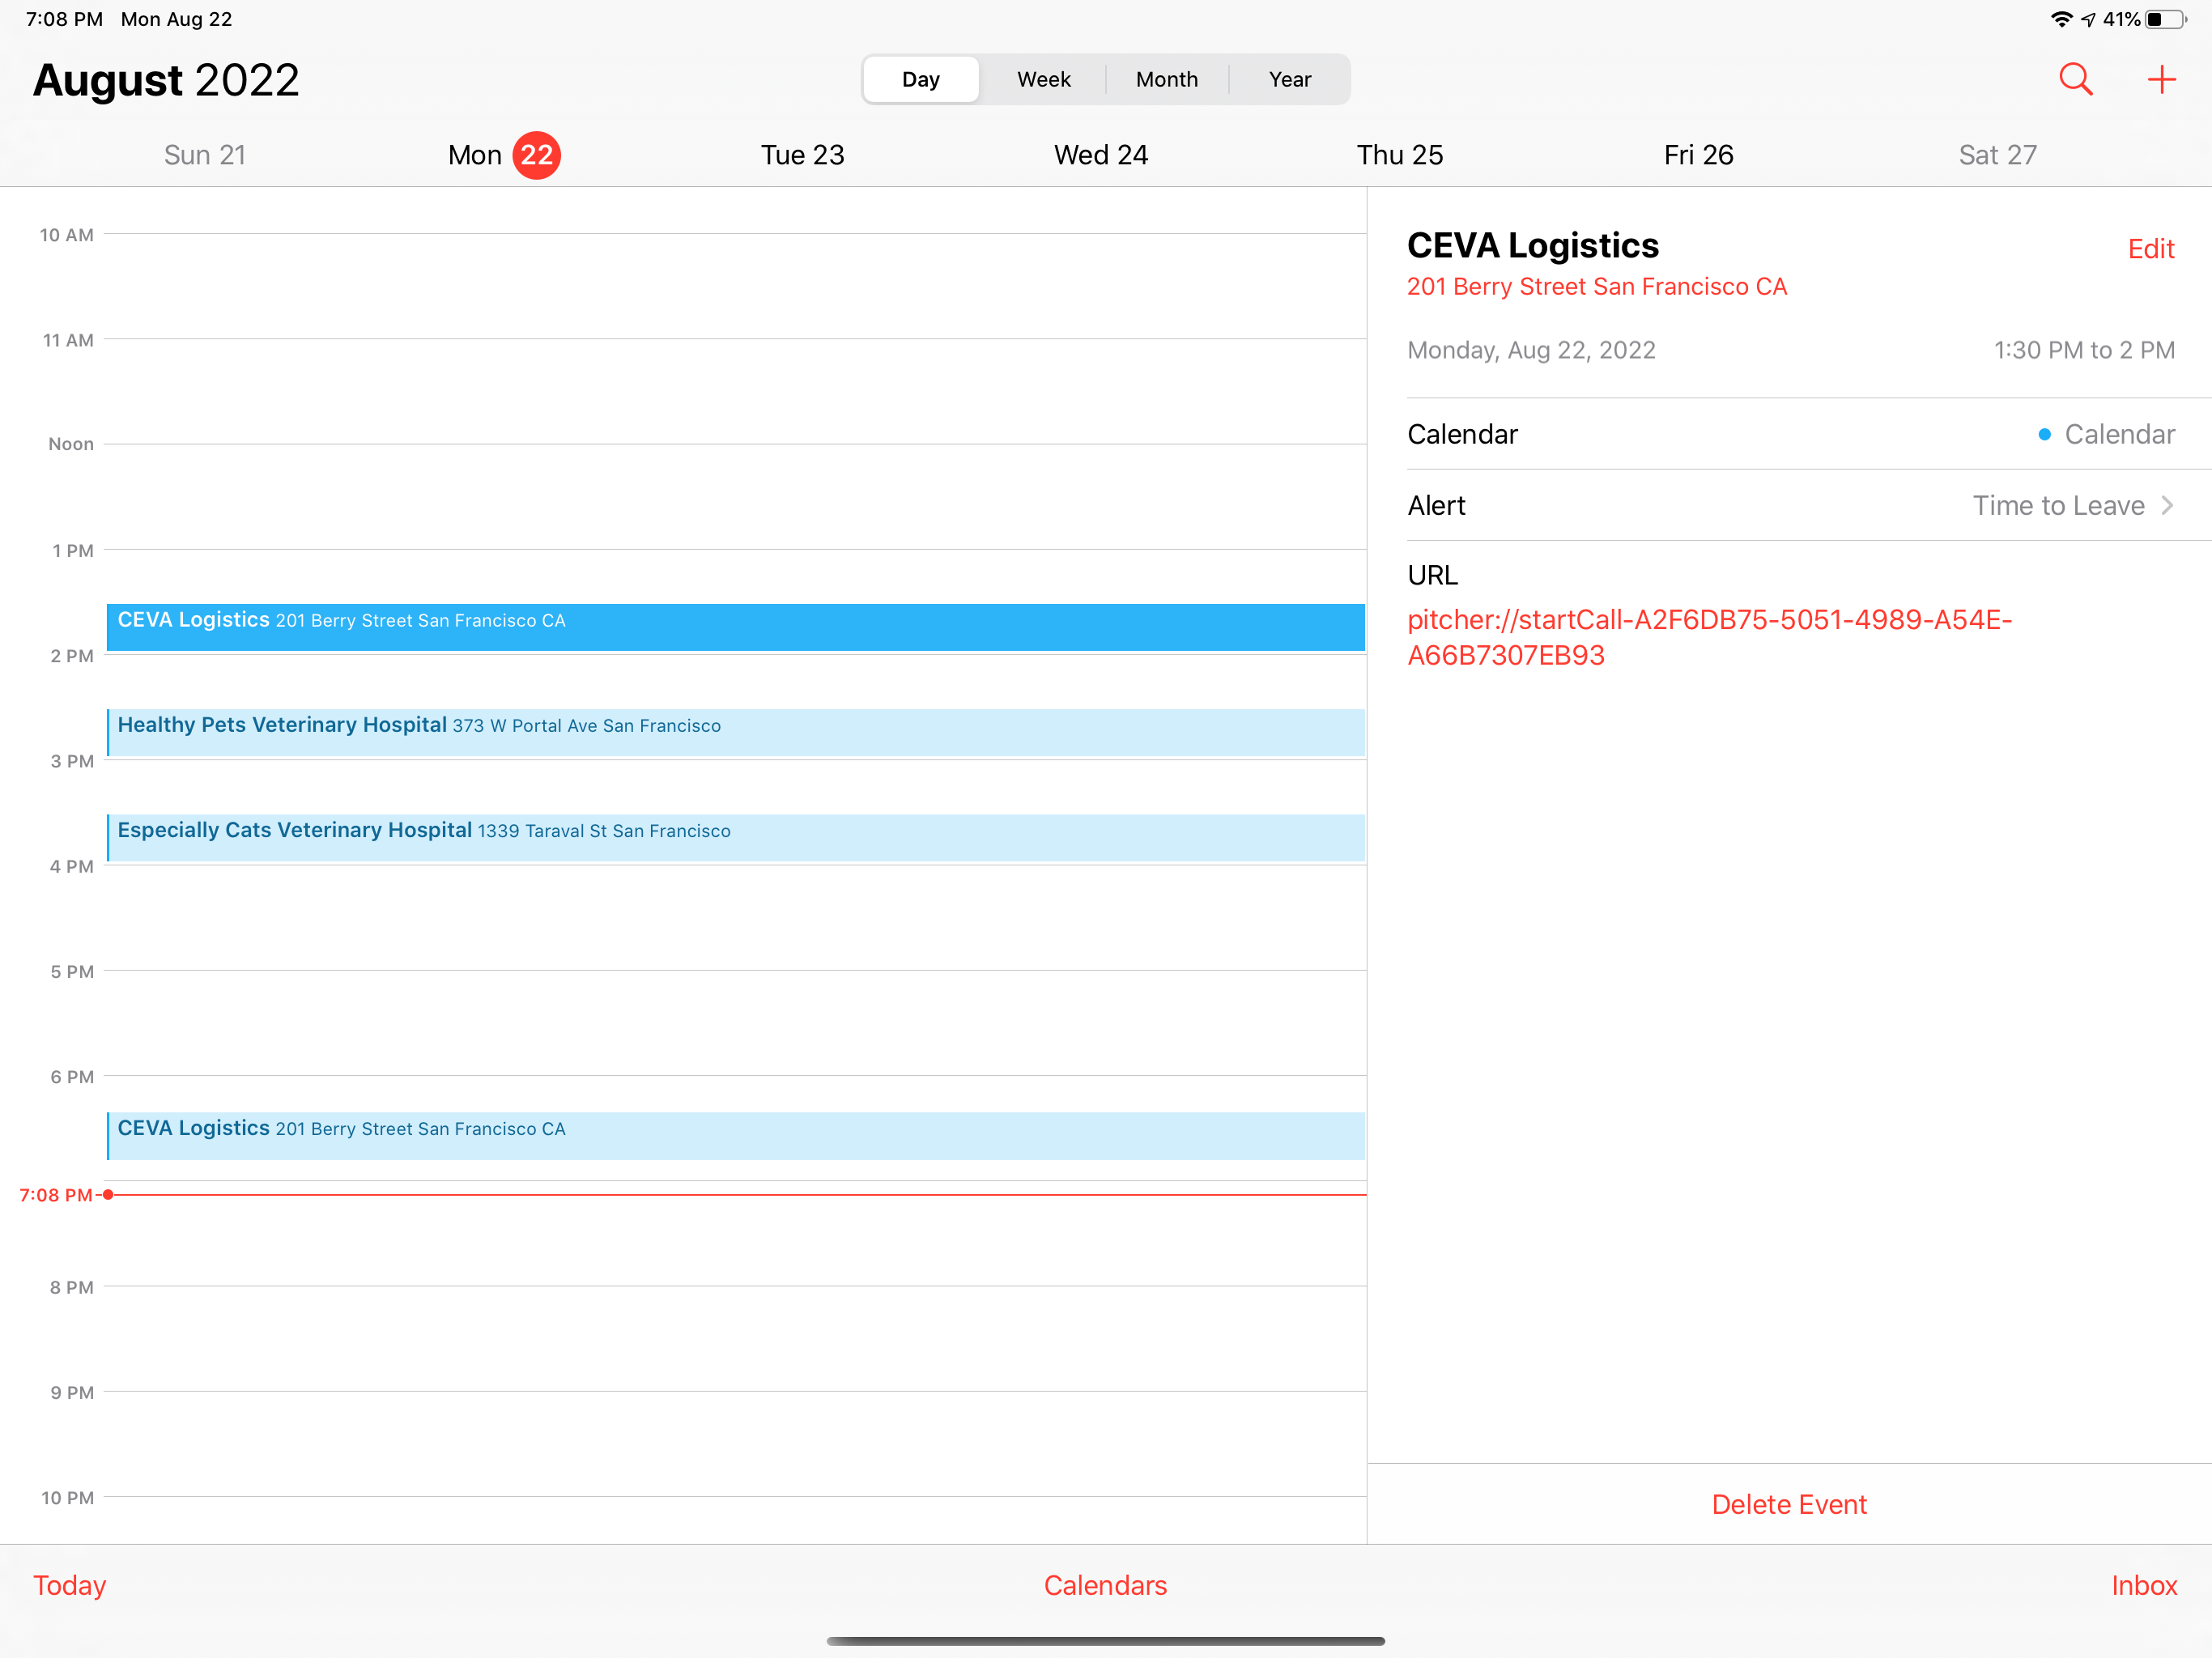Switch to Day view

click(x=920, y=79)
